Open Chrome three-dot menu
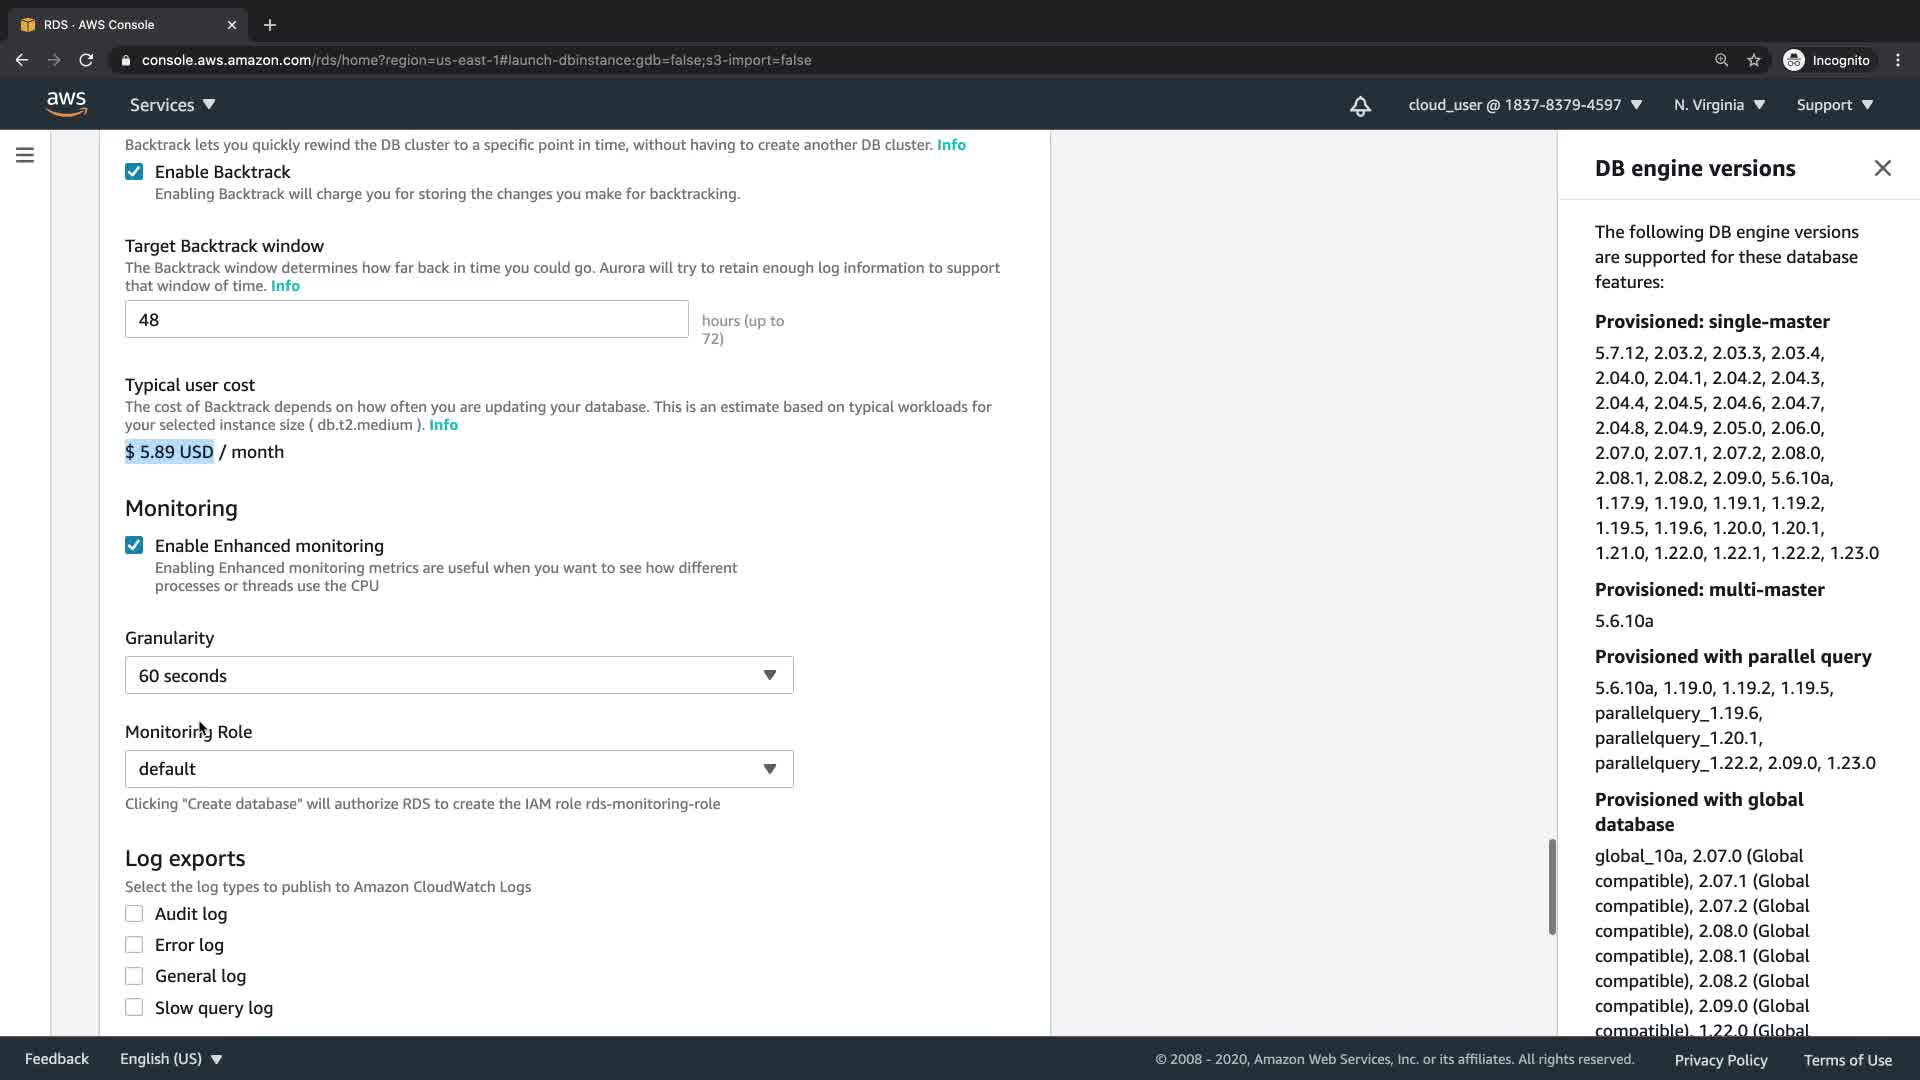Viewport: 1920px width, 1080px height. click(1897, 60)
